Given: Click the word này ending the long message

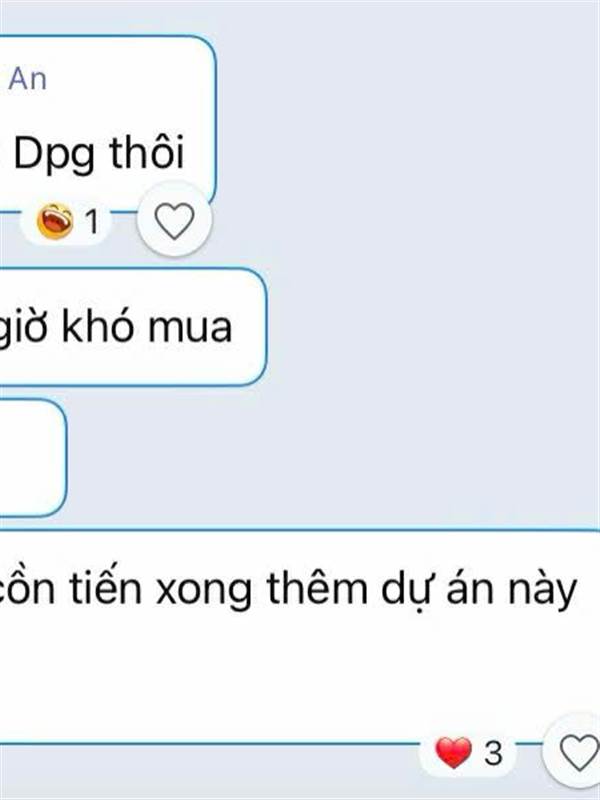Looking at the screenshot, I should (543, 592).
